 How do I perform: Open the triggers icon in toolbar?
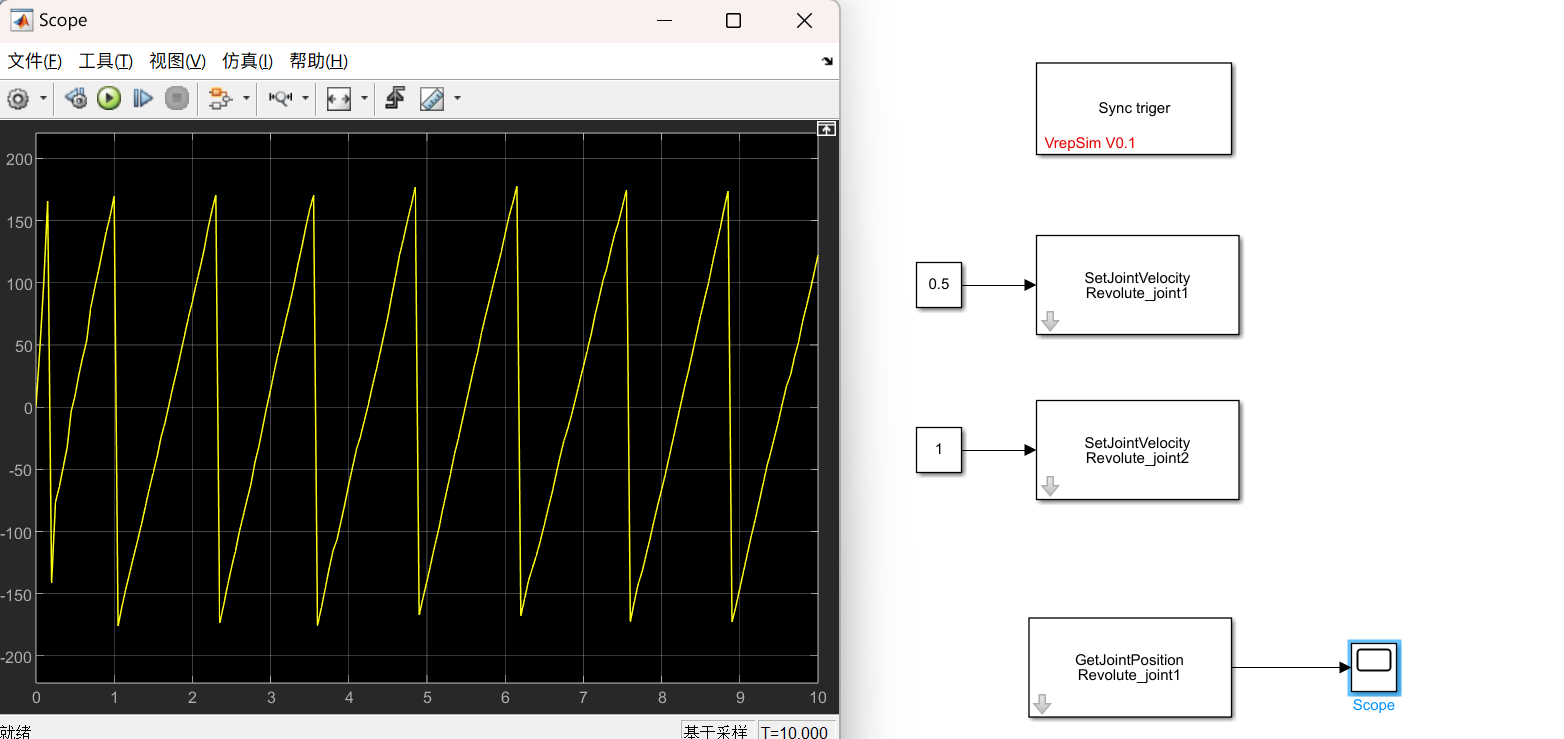(396, 98)
